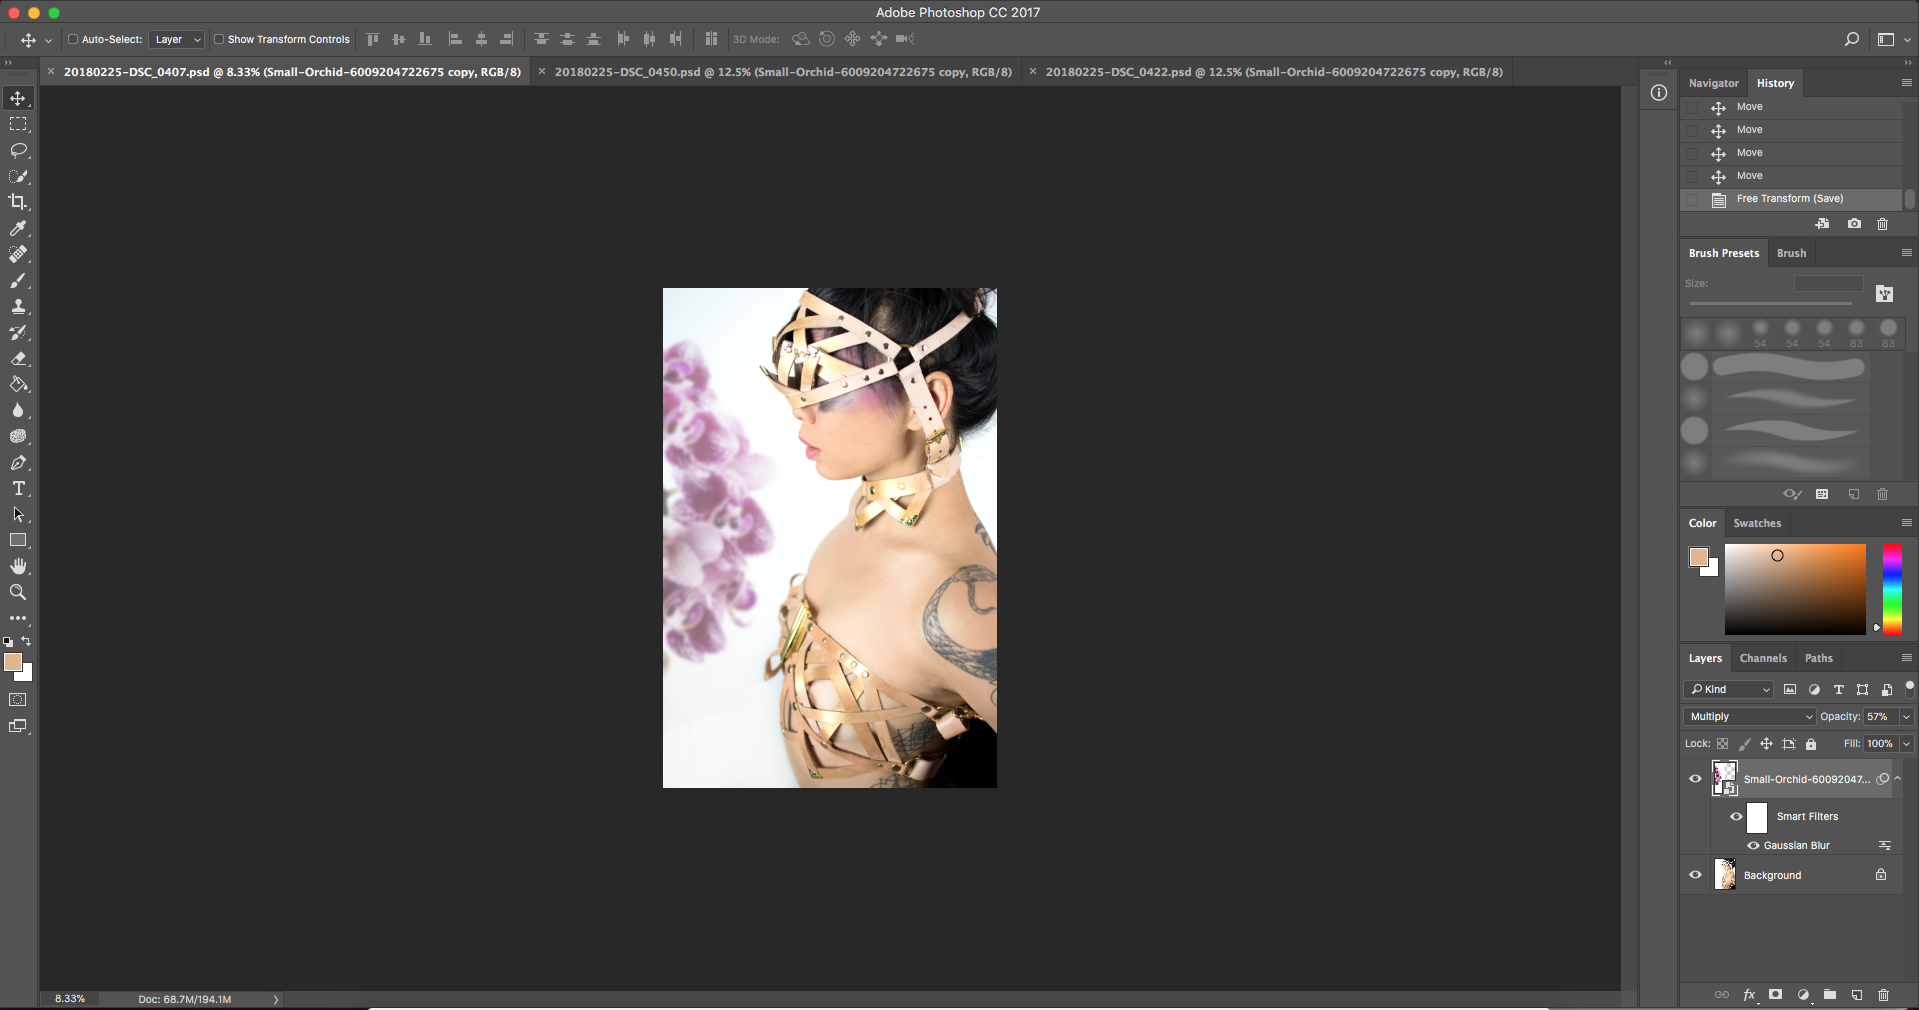Viewport: 1919px width, 1010px height.
Task: Select the Lasso tool
Action: (18, 150)
